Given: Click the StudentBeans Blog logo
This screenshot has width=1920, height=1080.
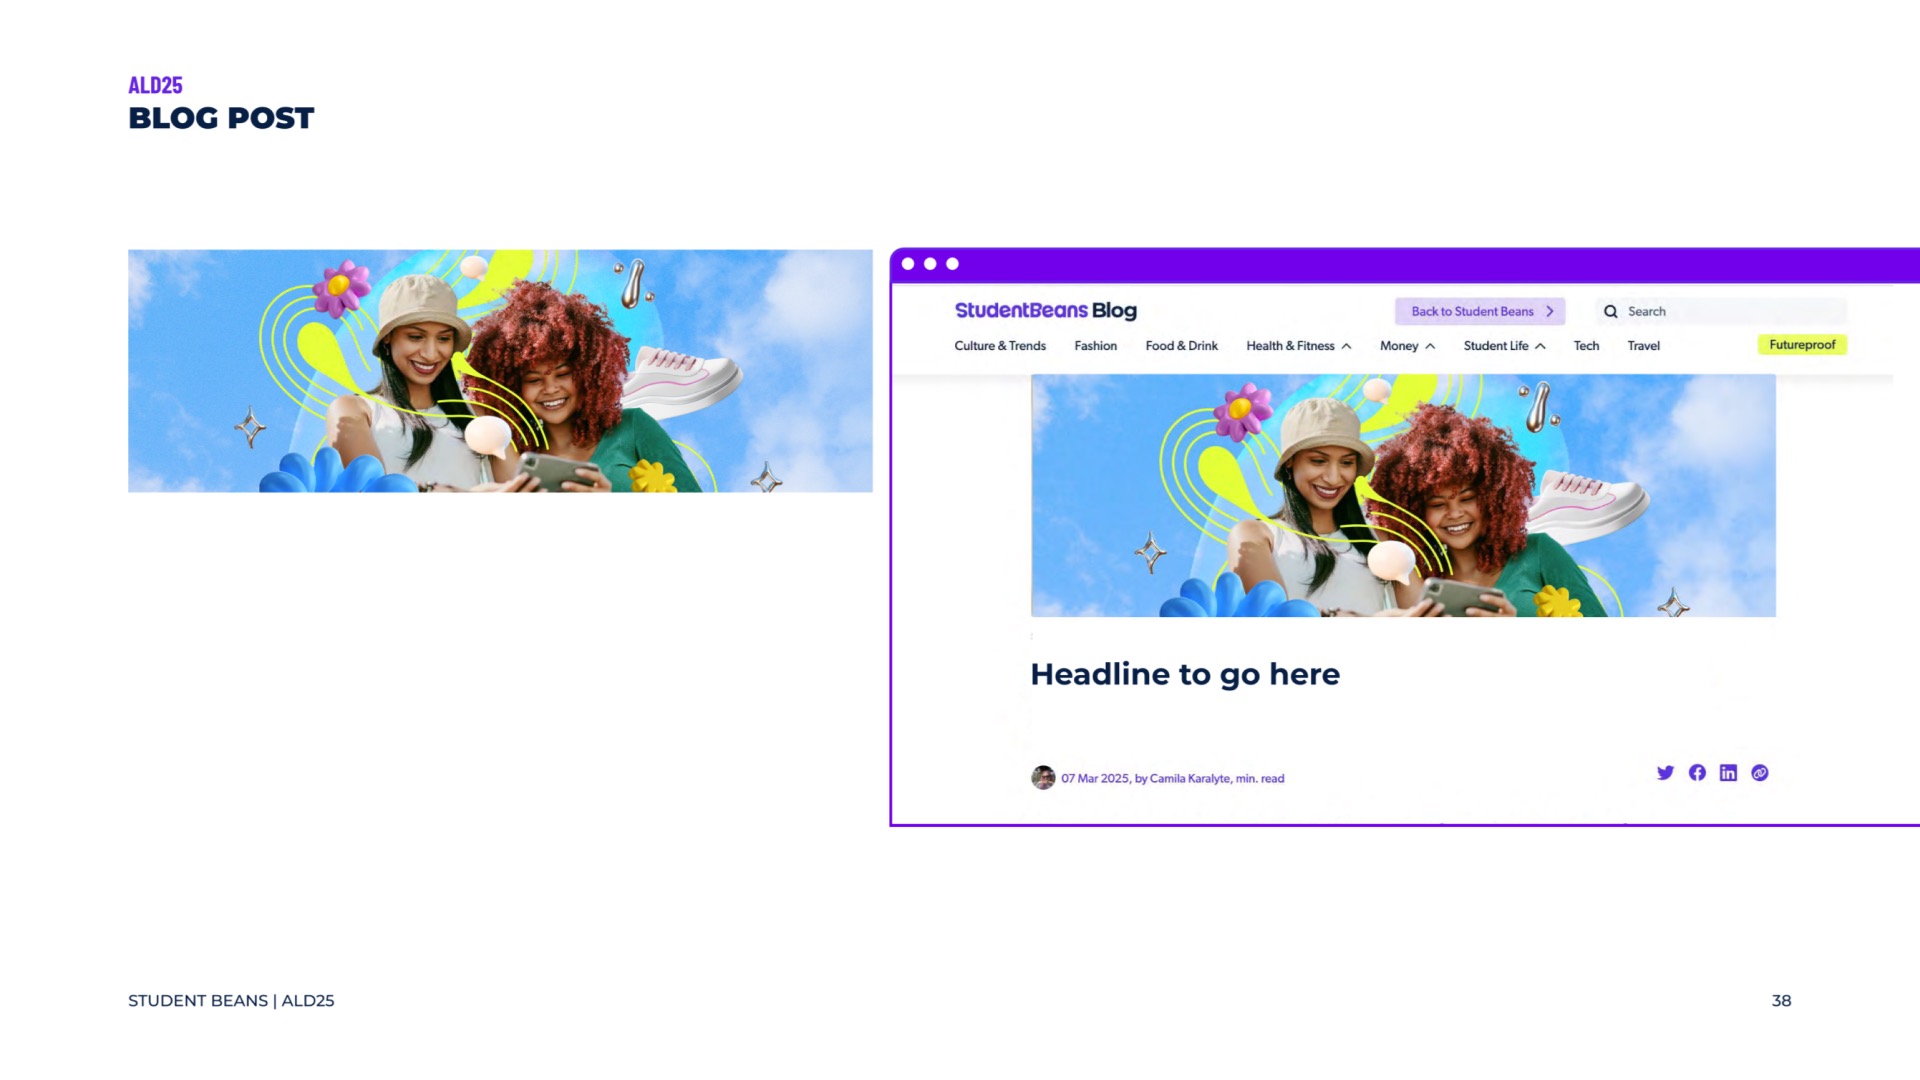Looking at the screenshot, I should 1045,311.
